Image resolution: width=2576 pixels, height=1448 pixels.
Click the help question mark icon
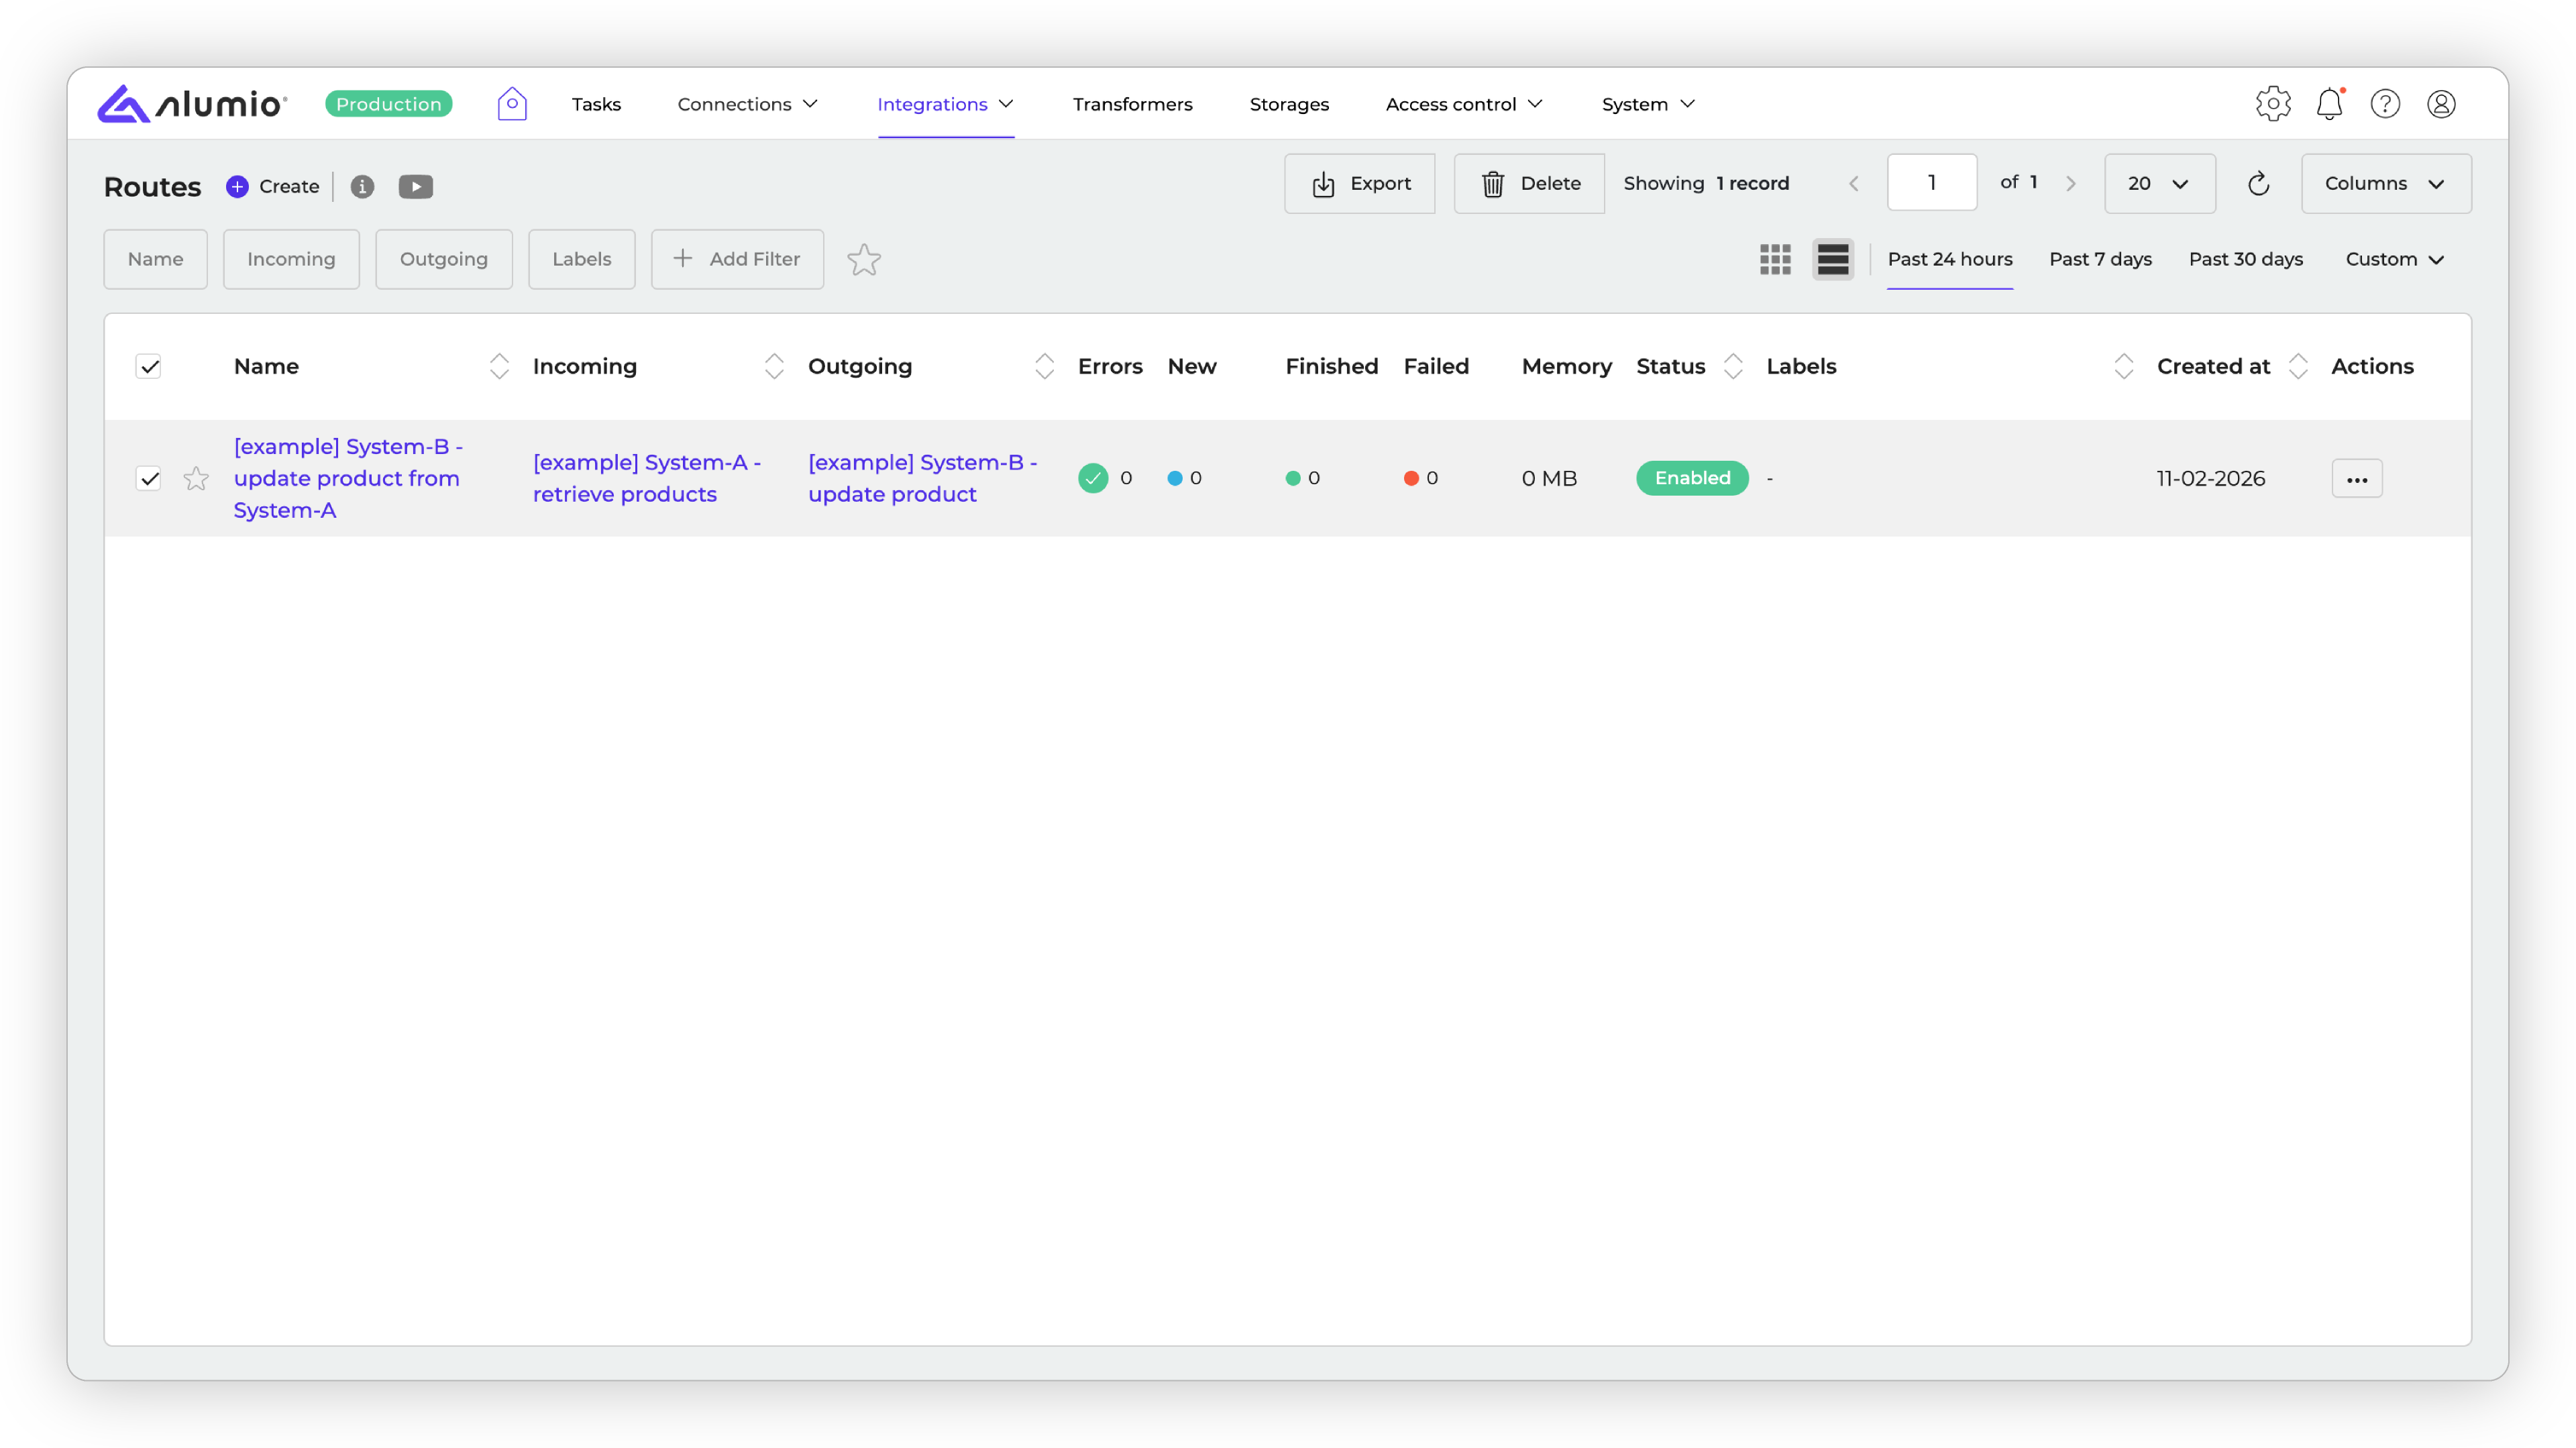[2385, 104]
